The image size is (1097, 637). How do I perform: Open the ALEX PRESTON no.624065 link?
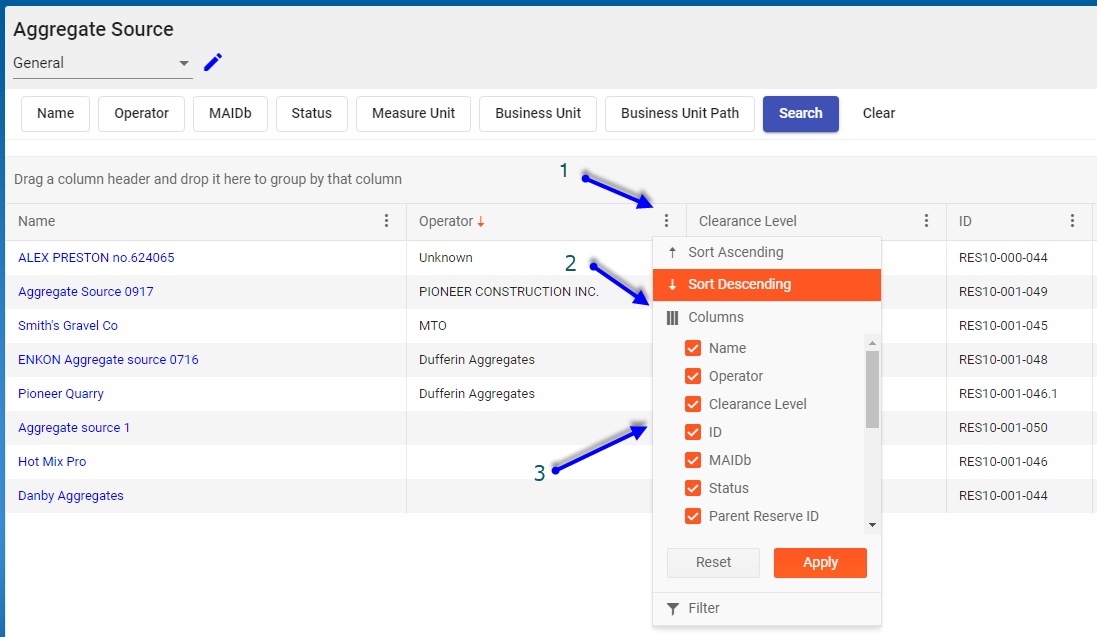(x=96, y=257)
